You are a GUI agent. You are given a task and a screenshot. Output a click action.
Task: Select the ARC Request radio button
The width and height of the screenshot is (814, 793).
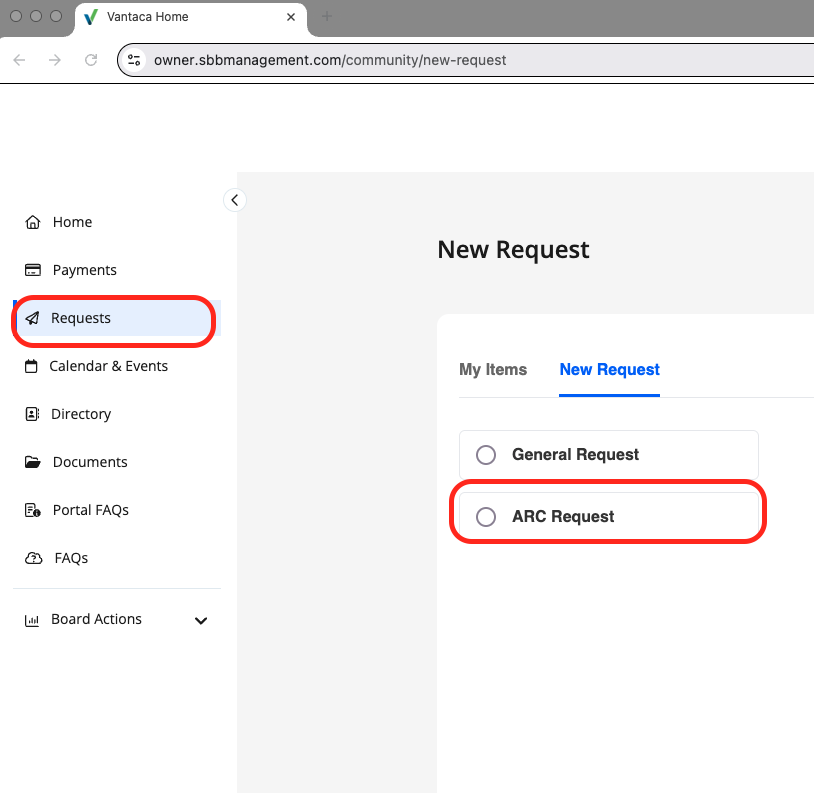point(486,517)
